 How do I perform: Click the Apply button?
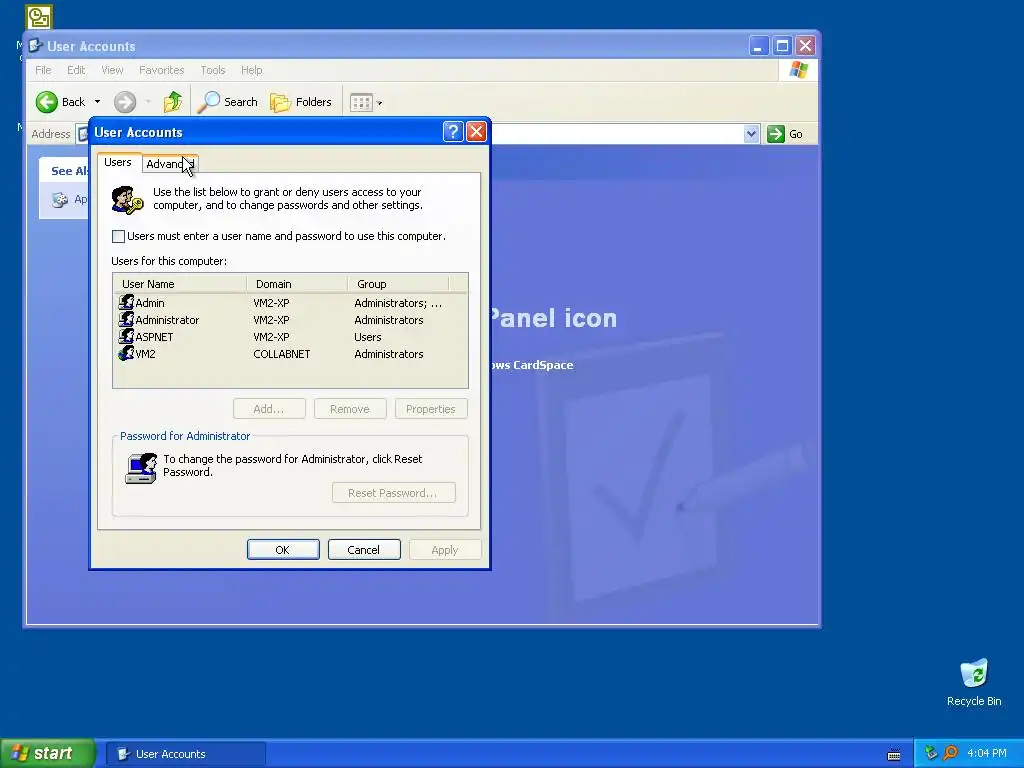(x=445, y=550)
